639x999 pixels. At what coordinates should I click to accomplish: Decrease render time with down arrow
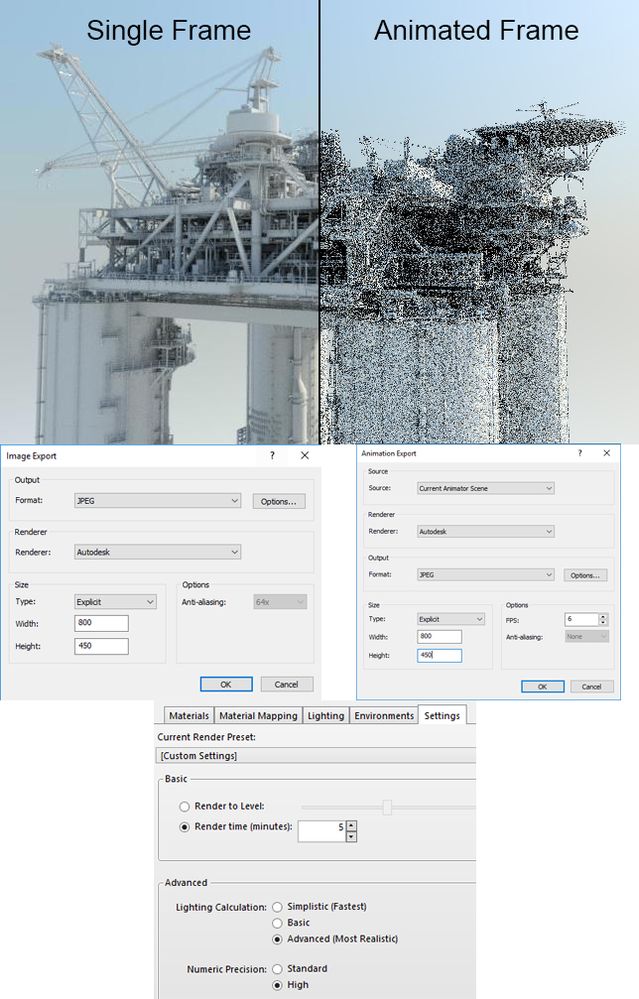[351, 837]
